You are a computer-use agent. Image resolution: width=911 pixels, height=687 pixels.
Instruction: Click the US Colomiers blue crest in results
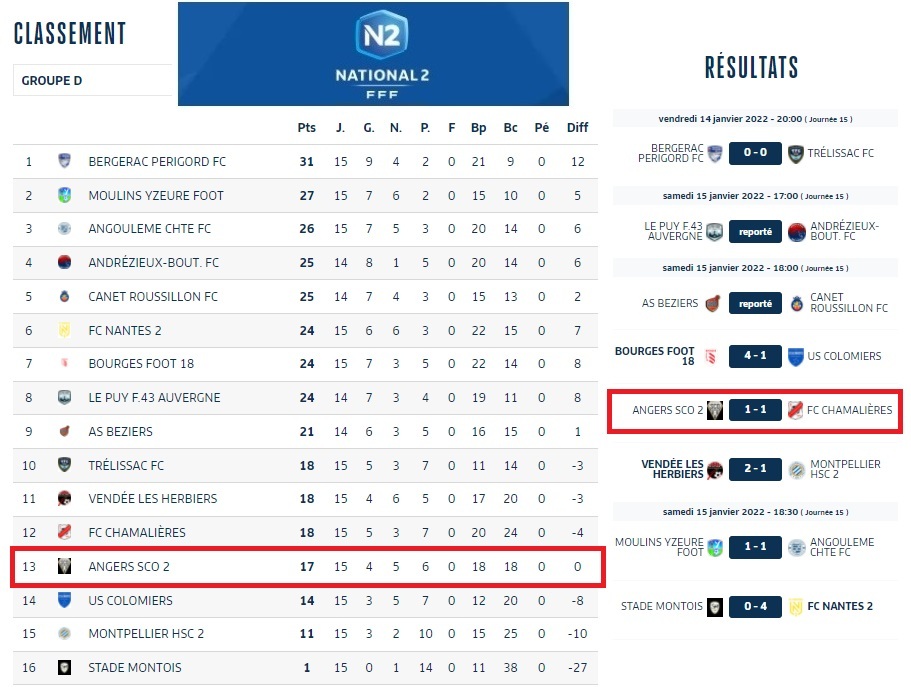pos(796,356)
